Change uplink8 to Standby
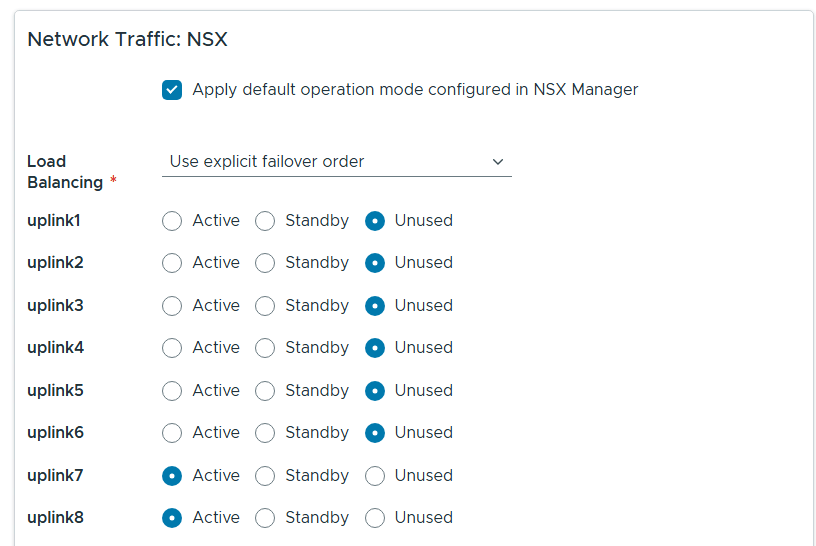The width and height of the screenshot is (816, 546). [265, 518]
